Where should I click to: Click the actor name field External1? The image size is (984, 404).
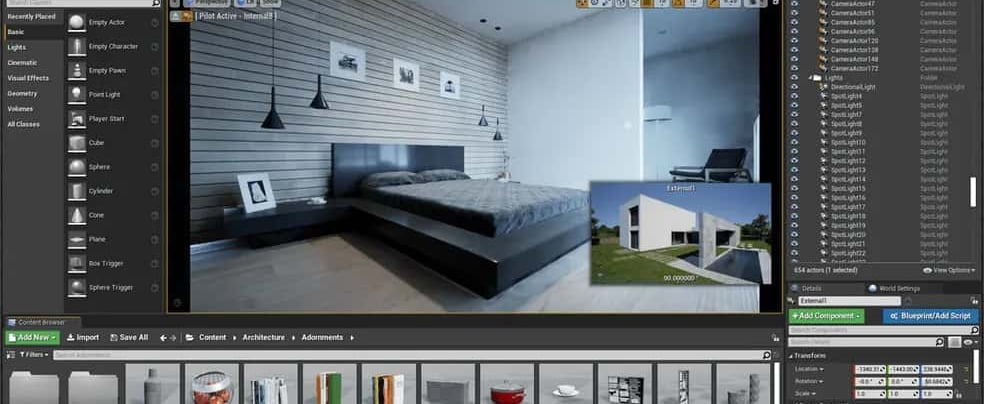click(x=849, y=301)
